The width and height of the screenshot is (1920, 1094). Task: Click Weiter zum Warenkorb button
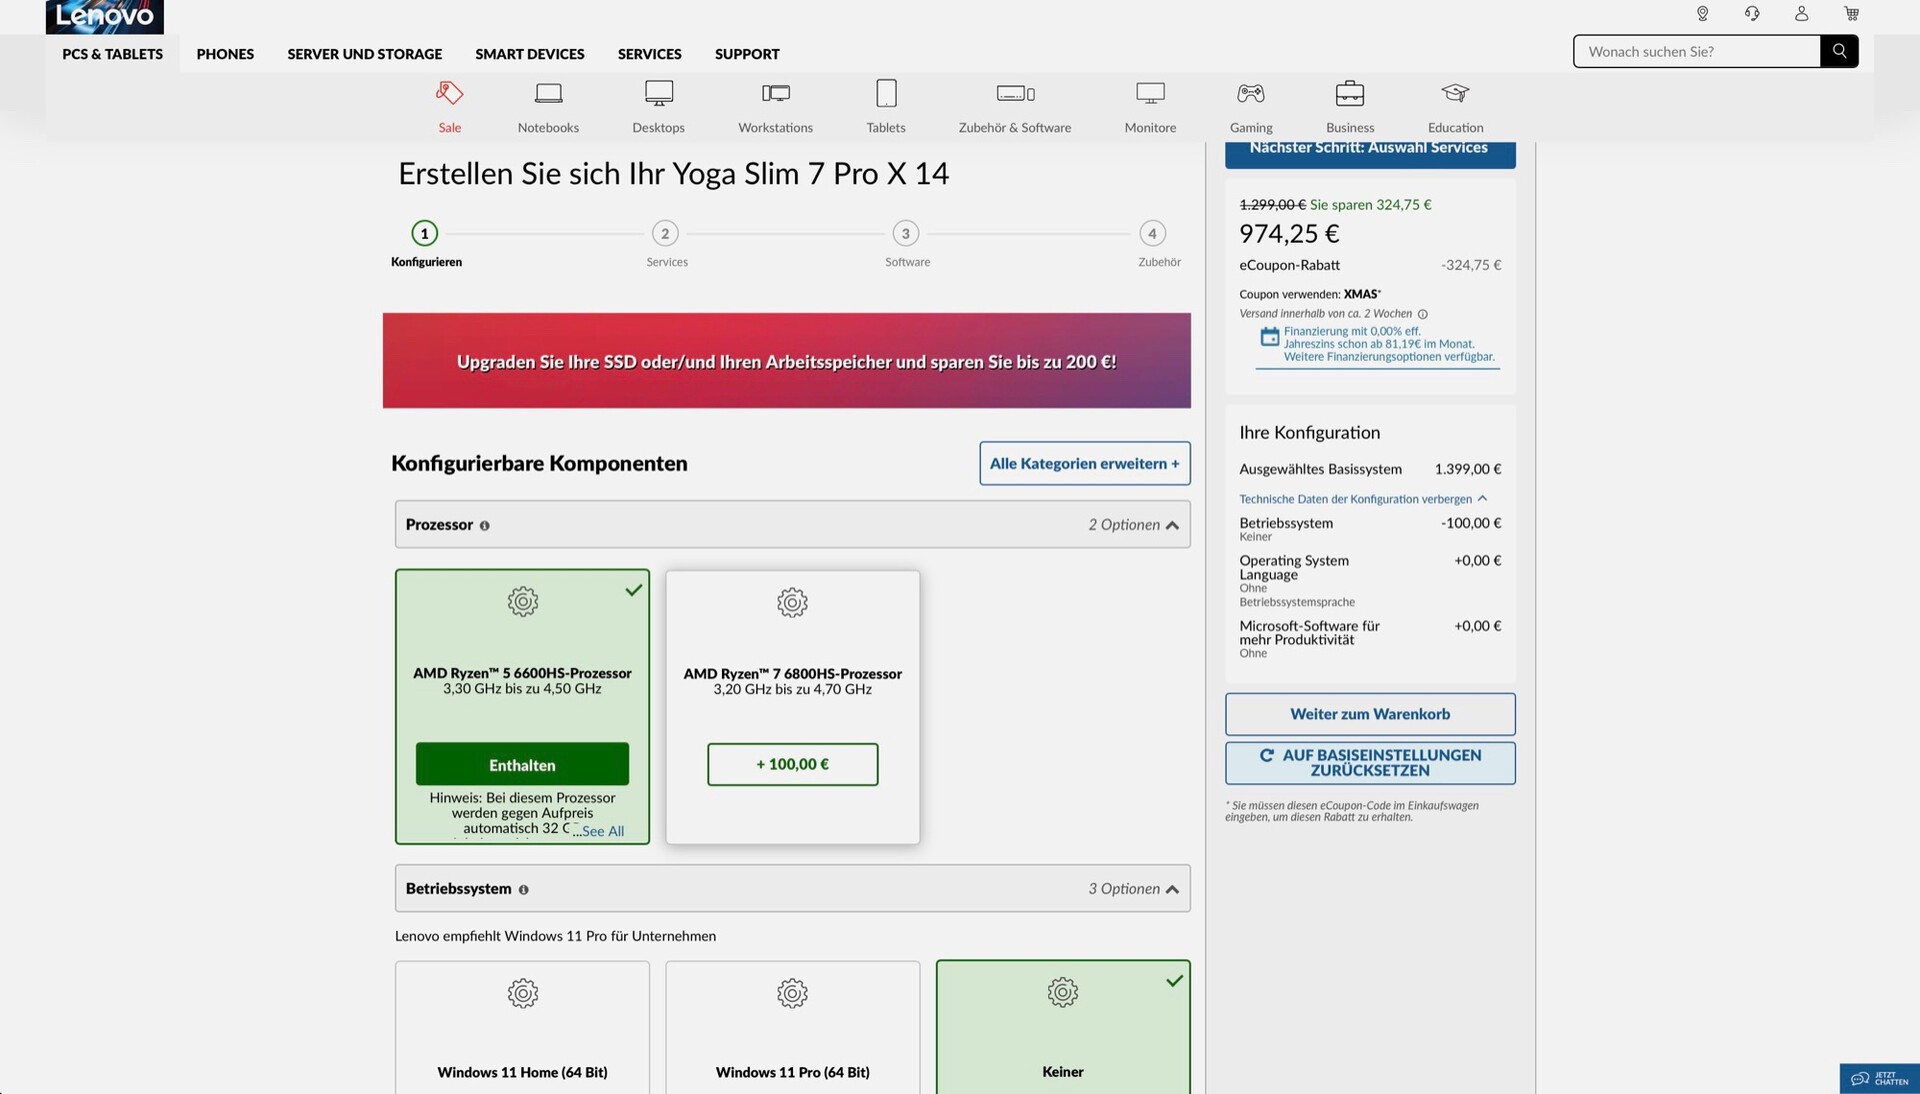[x=1369, y=714]
